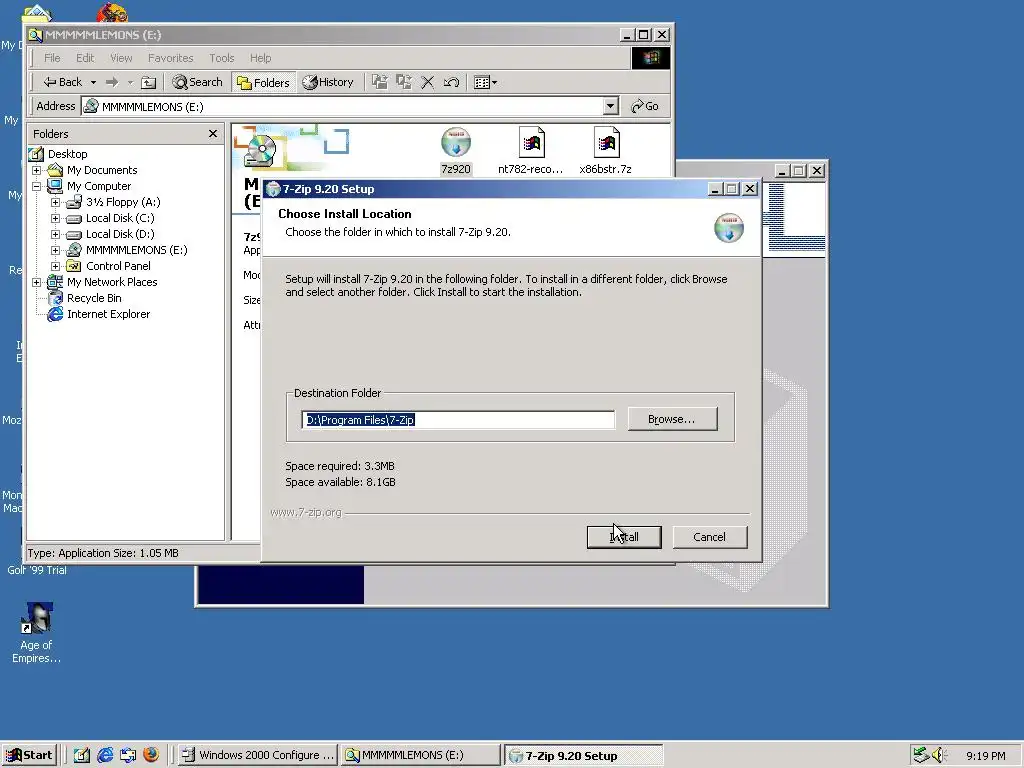The height and width of the screenshot is (768, 1024).
Task: Click the Search toolbar button
Action: (197, 82)
